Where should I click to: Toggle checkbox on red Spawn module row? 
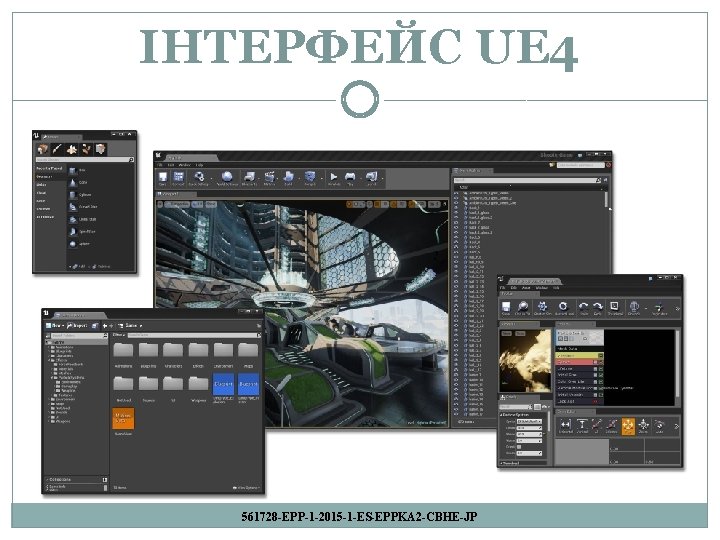601,362
